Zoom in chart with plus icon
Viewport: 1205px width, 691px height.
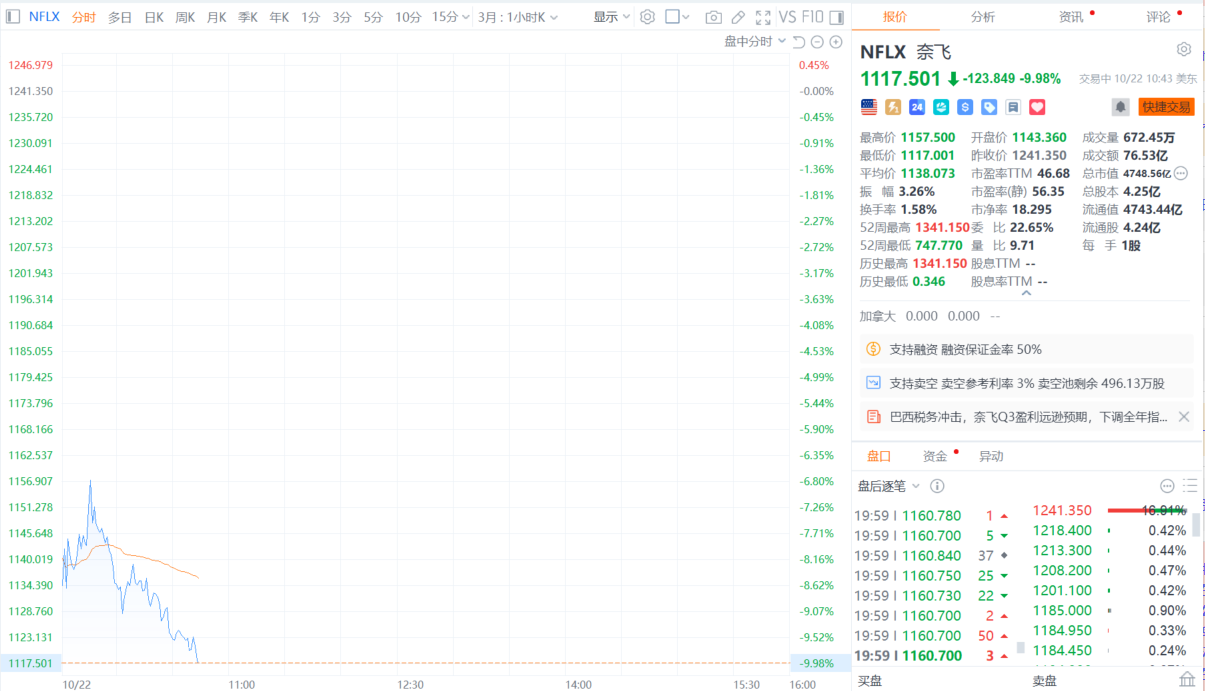point(836,42)
